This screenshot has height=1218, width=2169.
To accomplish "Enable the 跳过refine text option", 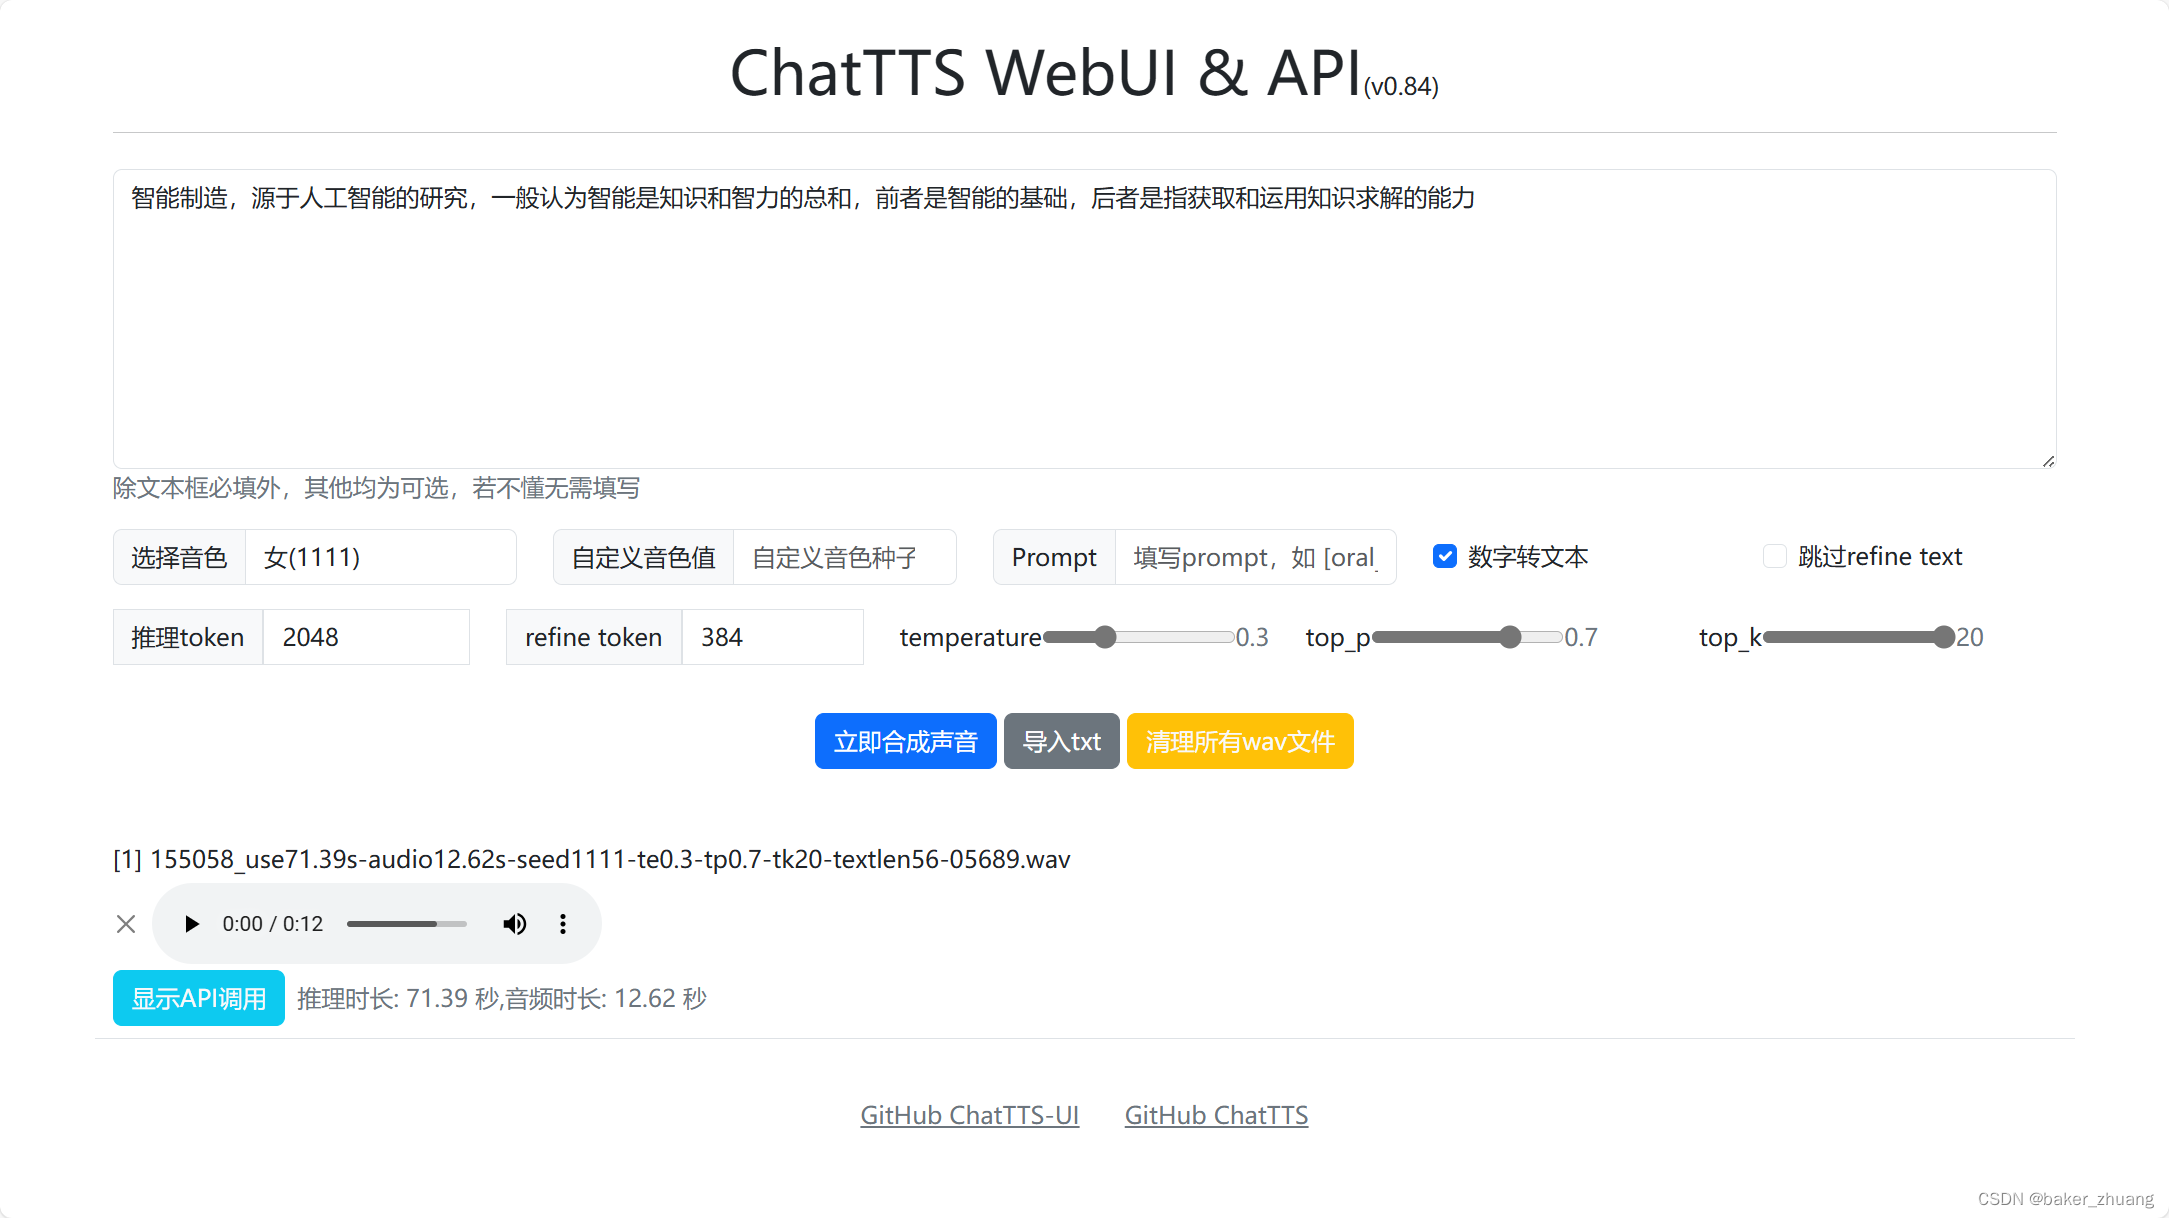I will (1774, 555).
